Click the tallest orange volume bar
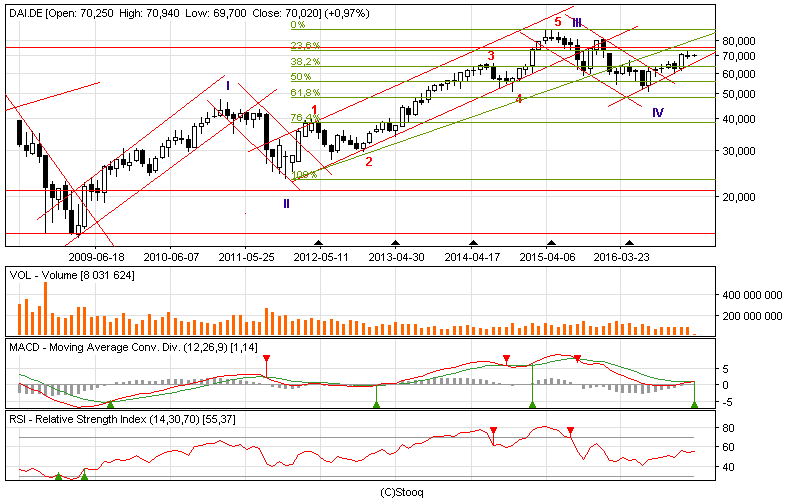800x500 pixels. coord(45,308)
